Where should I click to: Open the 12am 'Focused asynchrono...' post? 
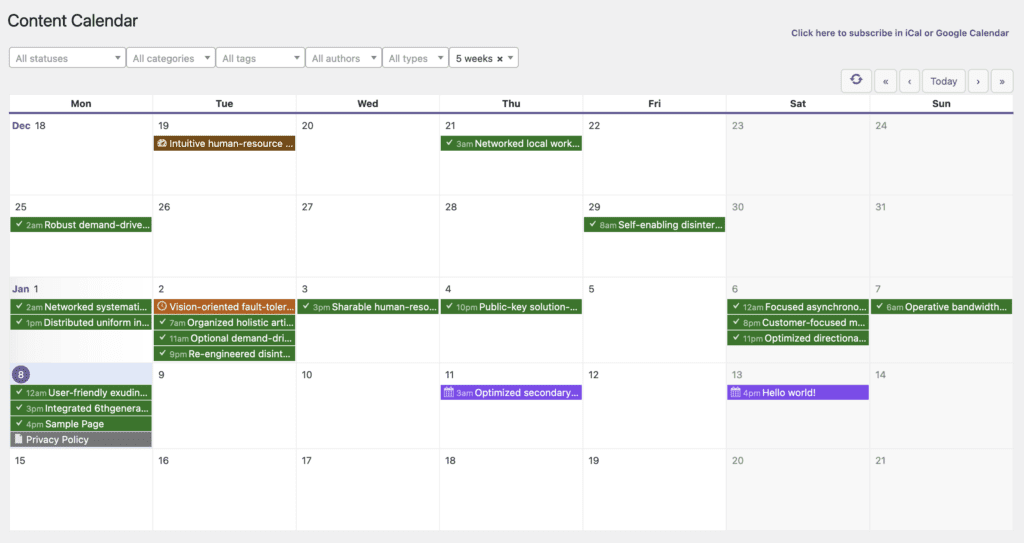[x=798, y=306]
